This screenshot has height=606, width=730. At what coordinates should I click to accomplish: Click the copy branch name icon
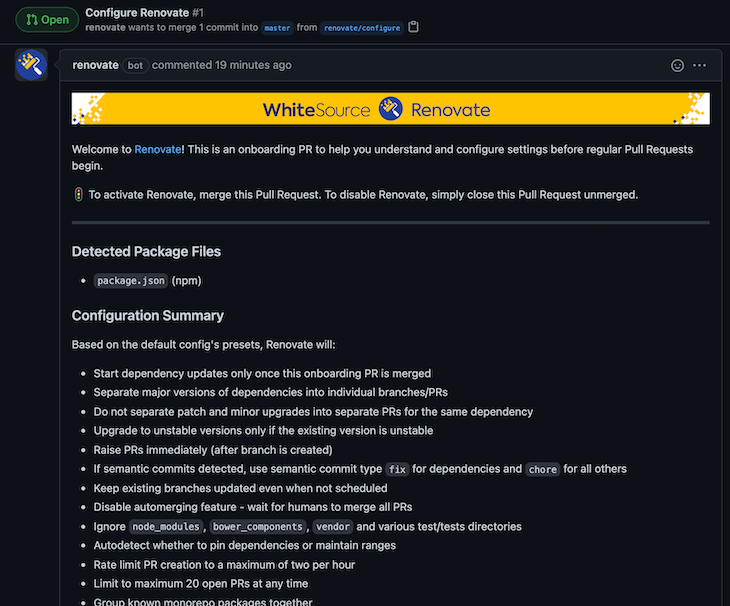pos(414,28)
